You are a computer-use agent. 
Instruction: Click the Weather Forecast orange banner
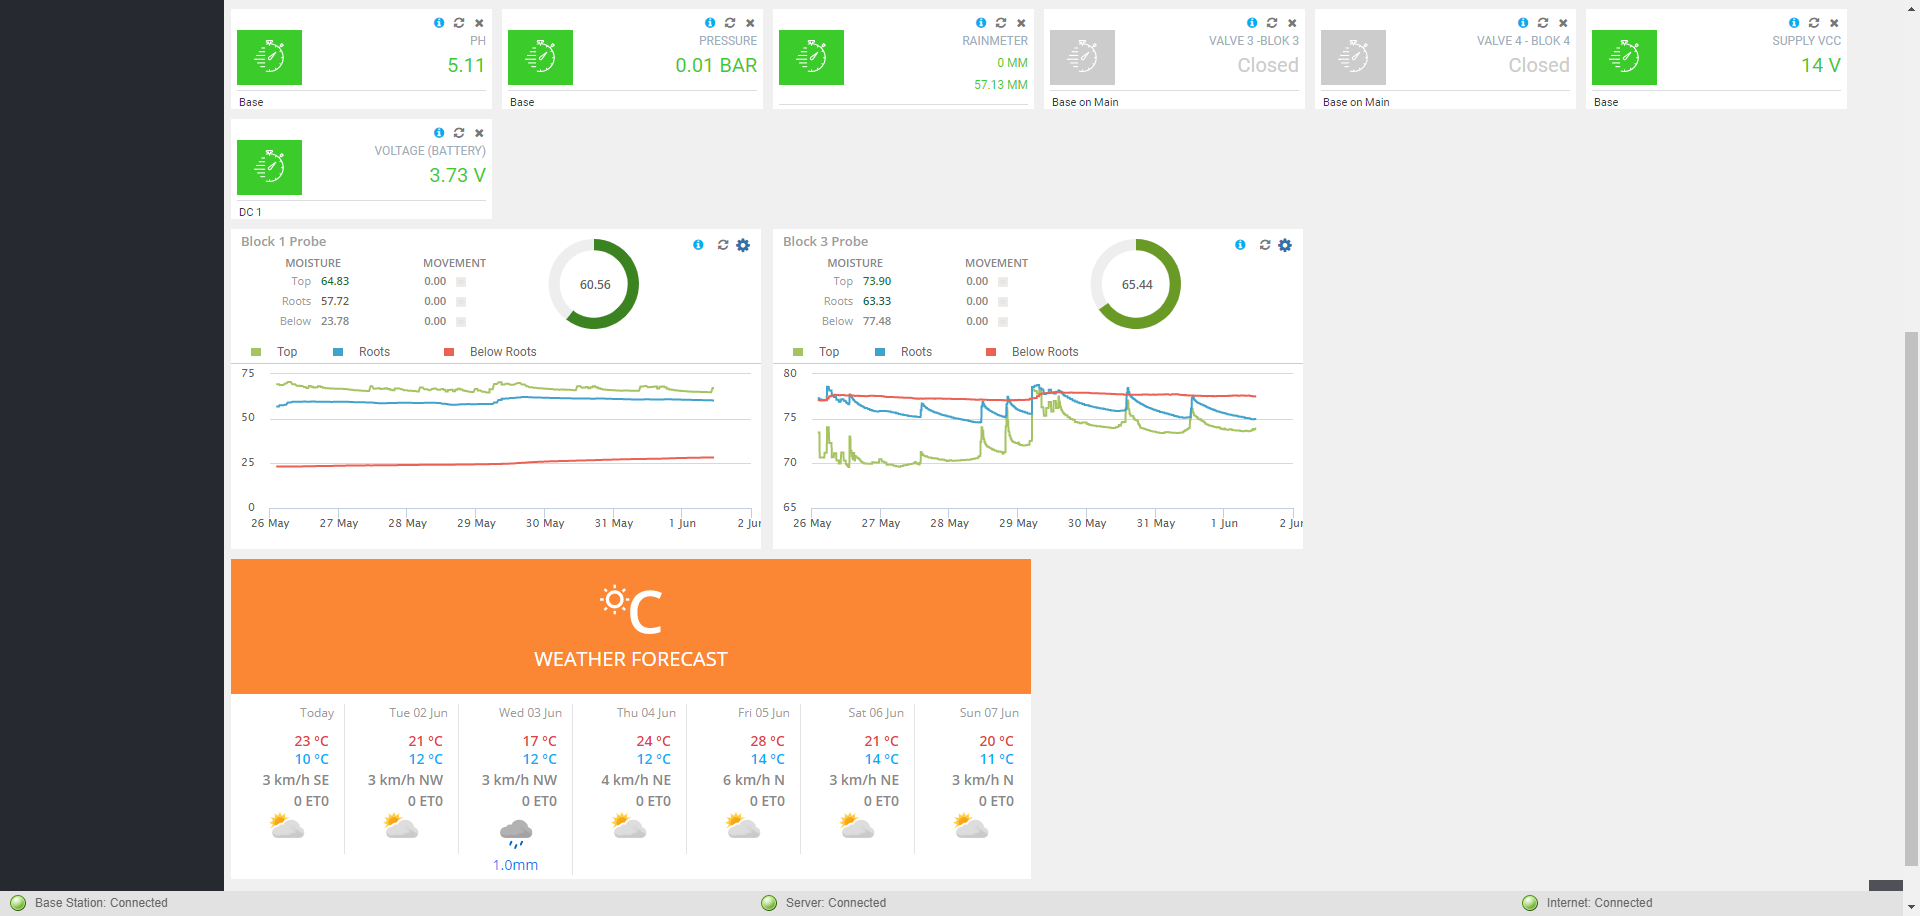click(630, 626)
